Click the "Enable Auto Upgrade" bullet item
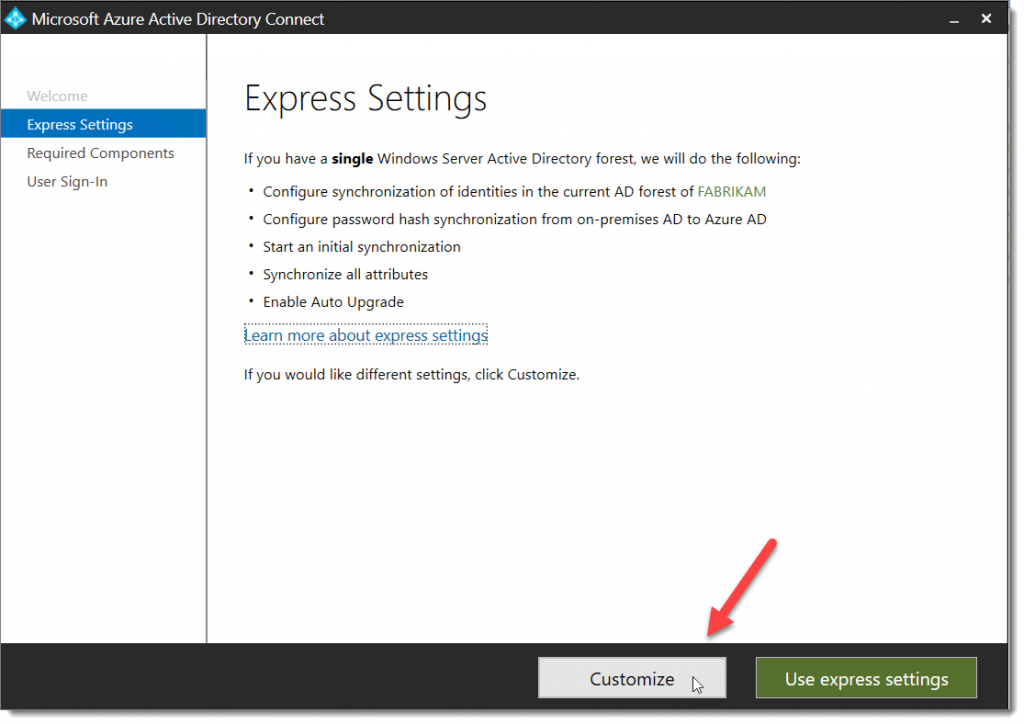The height and width of the screenshot is (724, 1024). (333, 301)
